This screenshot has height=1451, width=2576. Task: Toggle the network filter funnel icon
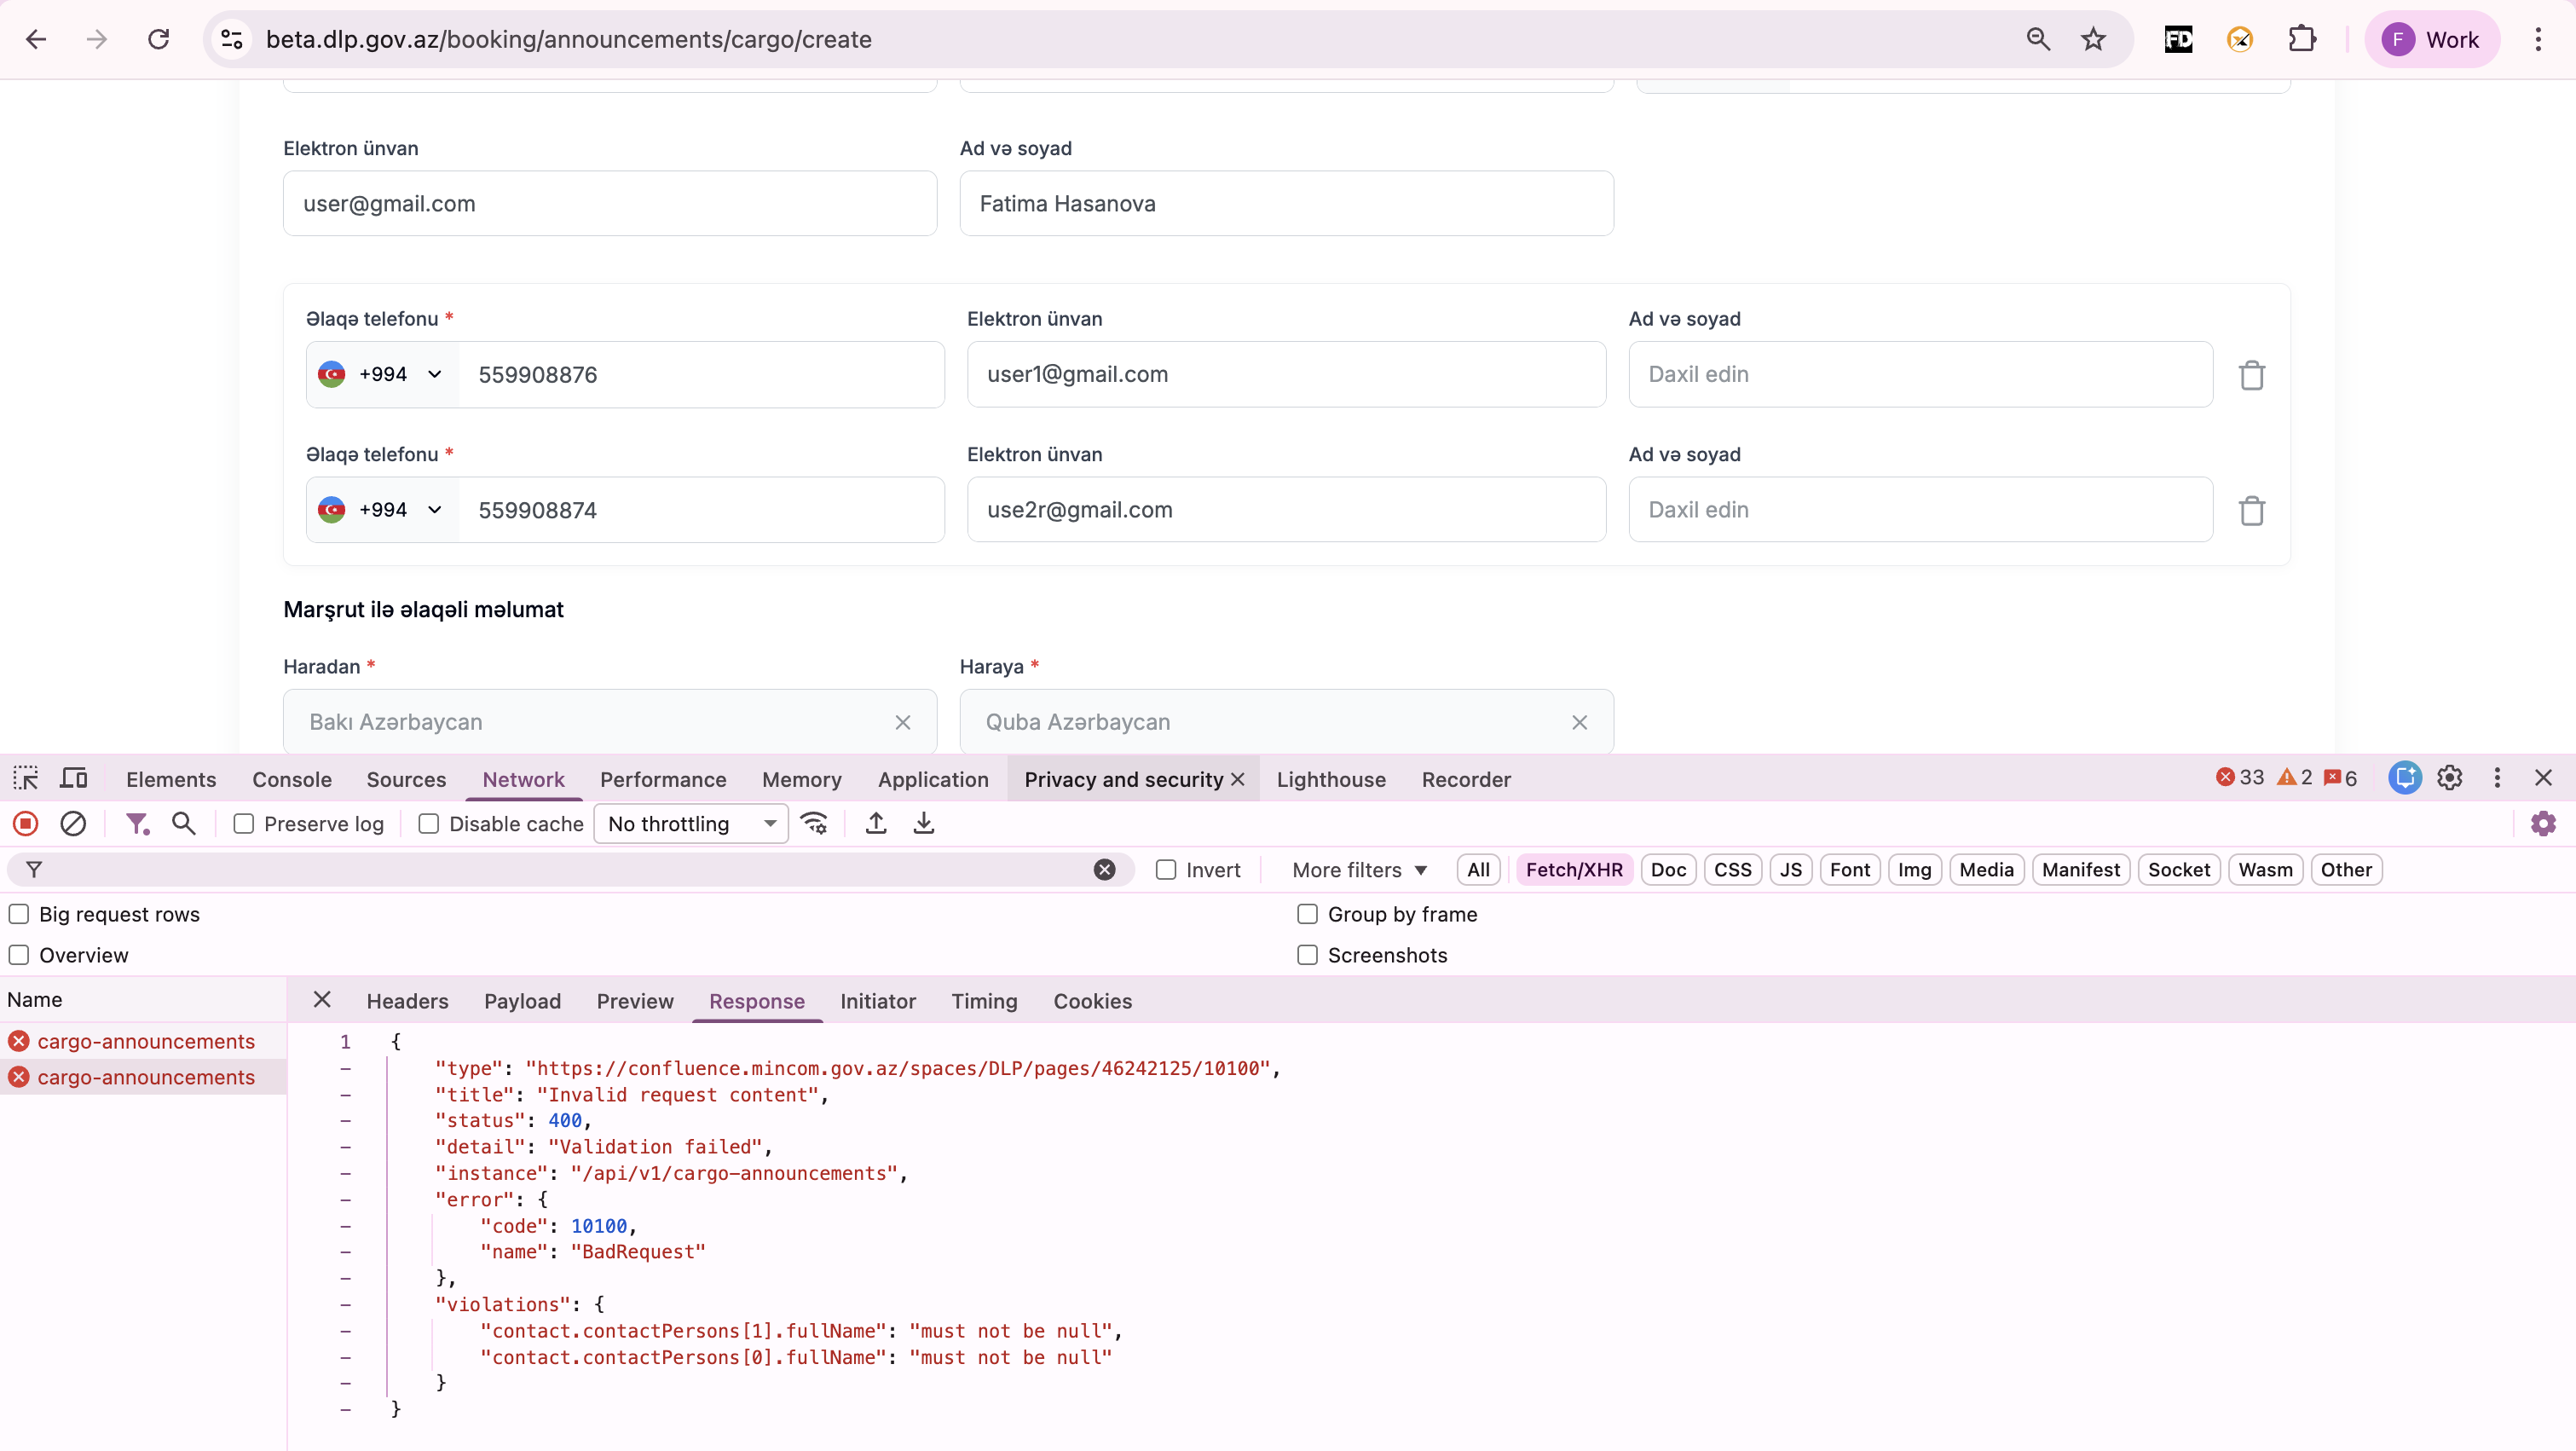pos(137,824)
